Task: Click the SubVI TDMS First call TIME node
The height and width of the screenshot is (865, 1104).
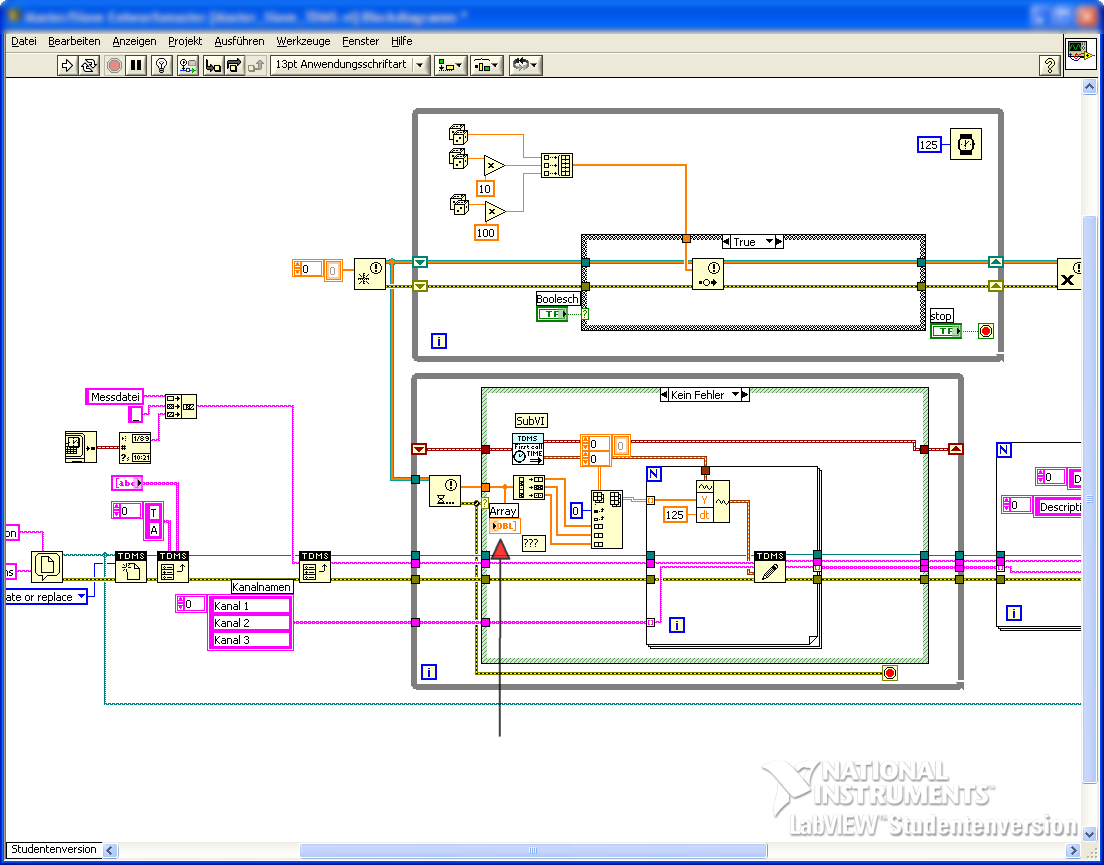Action: coord(528,449)
